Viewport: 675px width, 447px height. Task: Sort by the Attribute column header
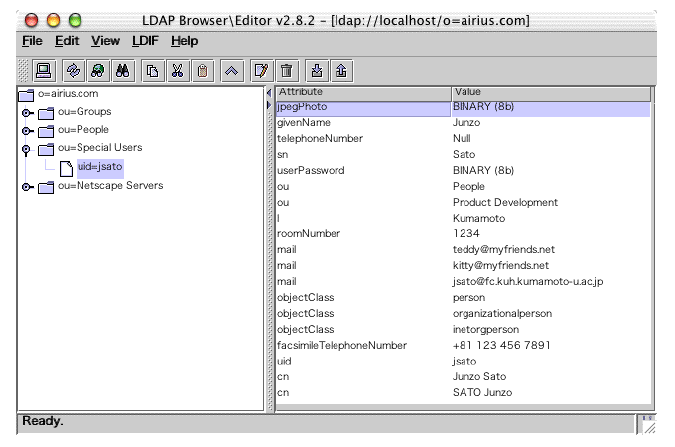point(363,93)
